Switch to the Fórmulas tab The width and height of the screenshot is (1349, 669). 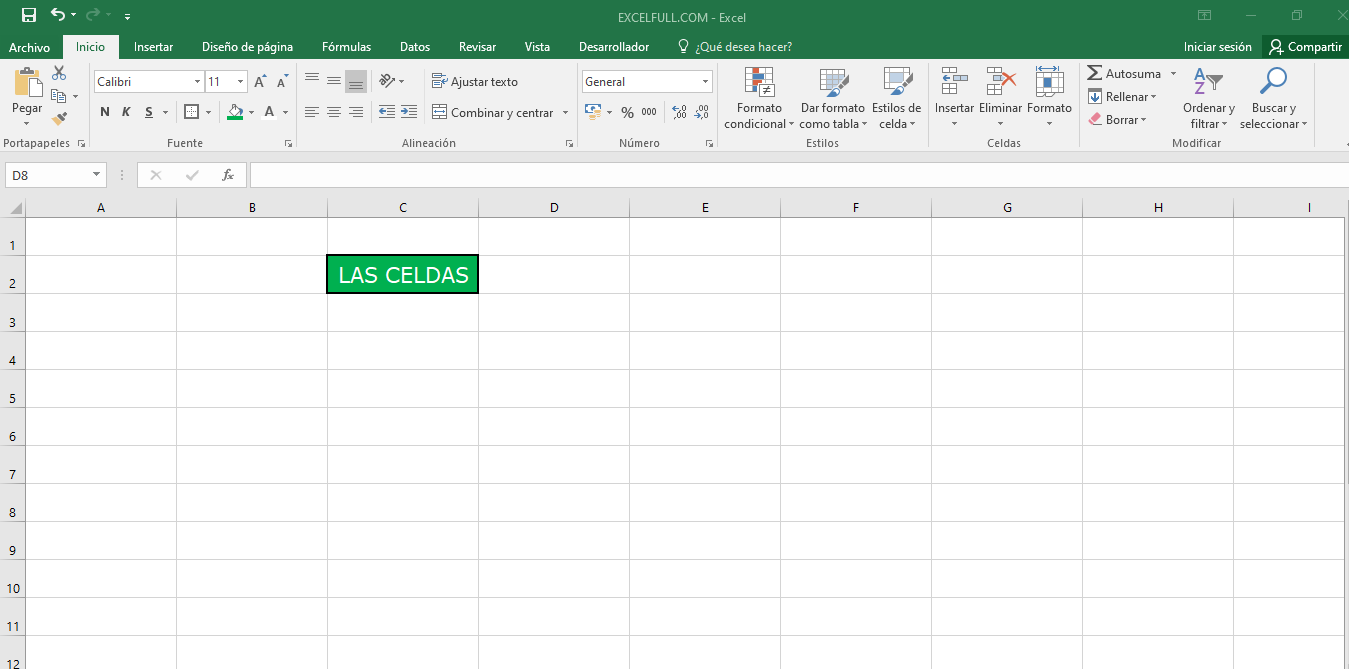click(x=346, y=47)
